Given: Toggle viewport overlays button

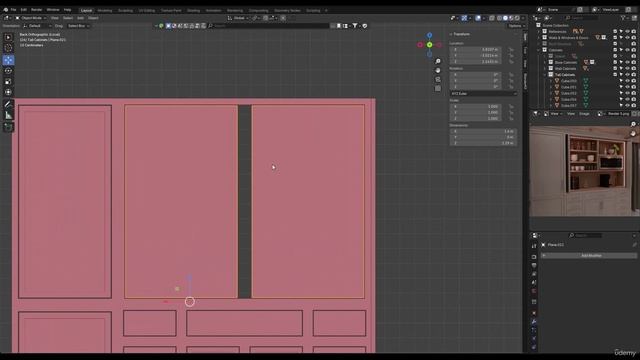Looking at the screenshot, I should click(478, 18).
